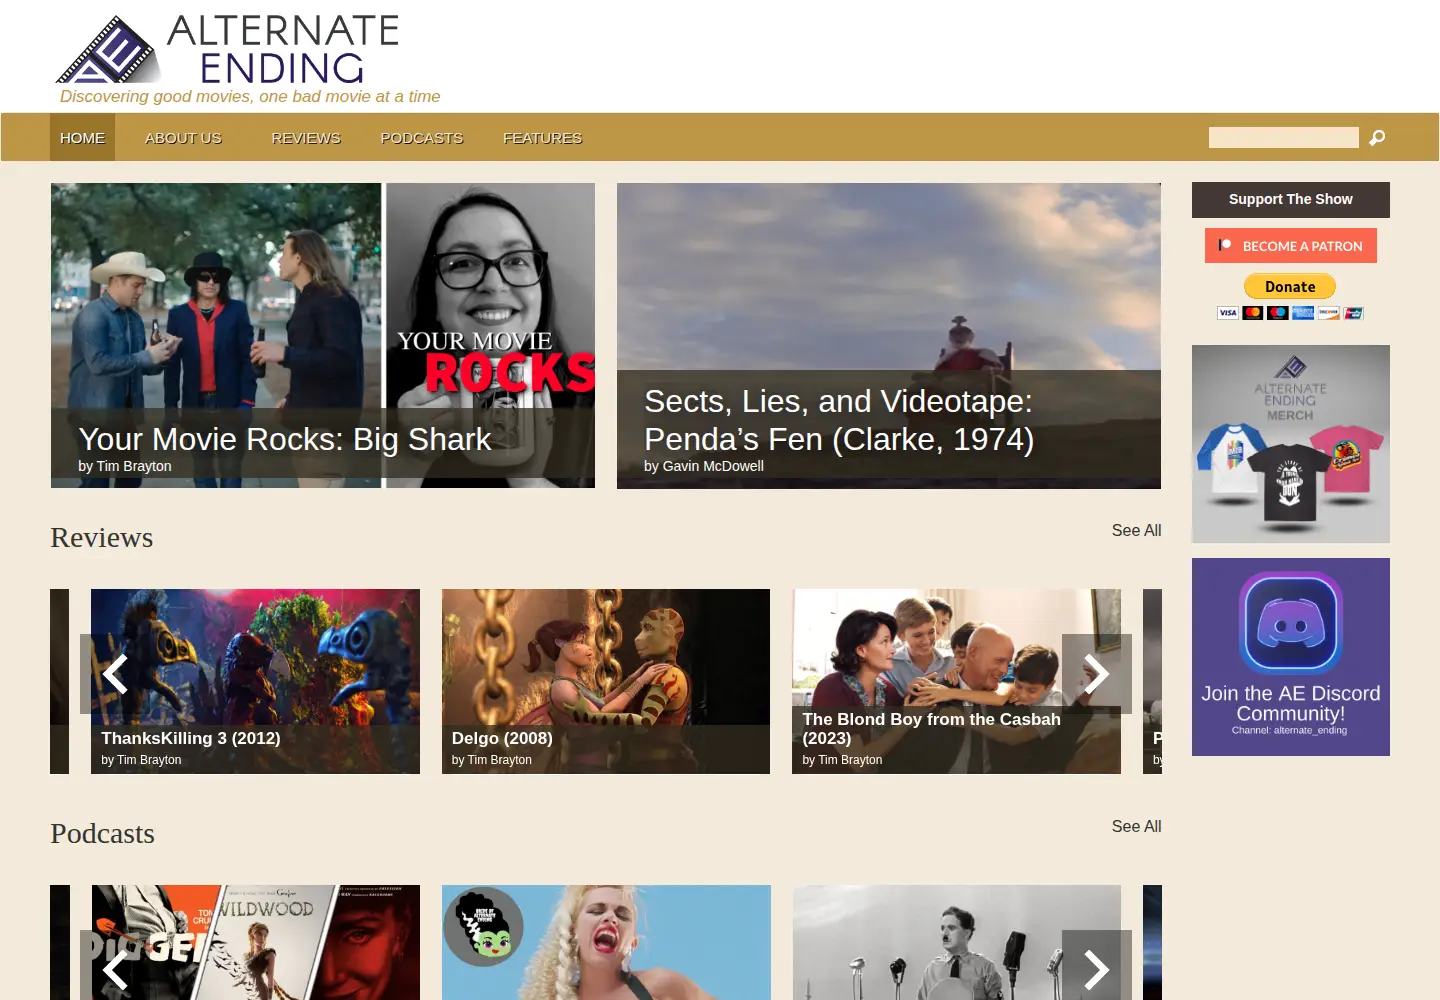Open the Delgo (2008) review
This screenshot has width=1440, height=1000.
[x=606, y=681]
